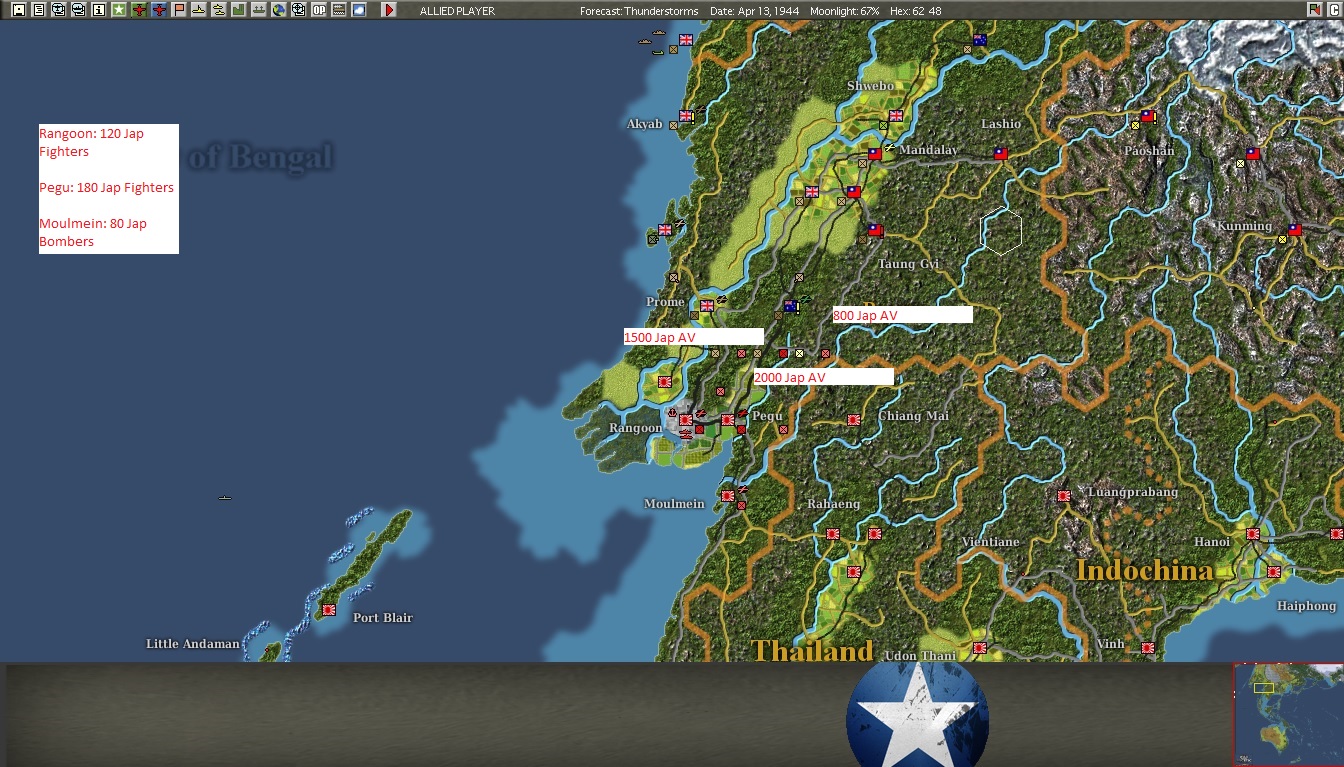This screenshot has height=767, width=1344.
Task: Select the Chinese flag unit at Mandalay
Action: tap(875, 154)
